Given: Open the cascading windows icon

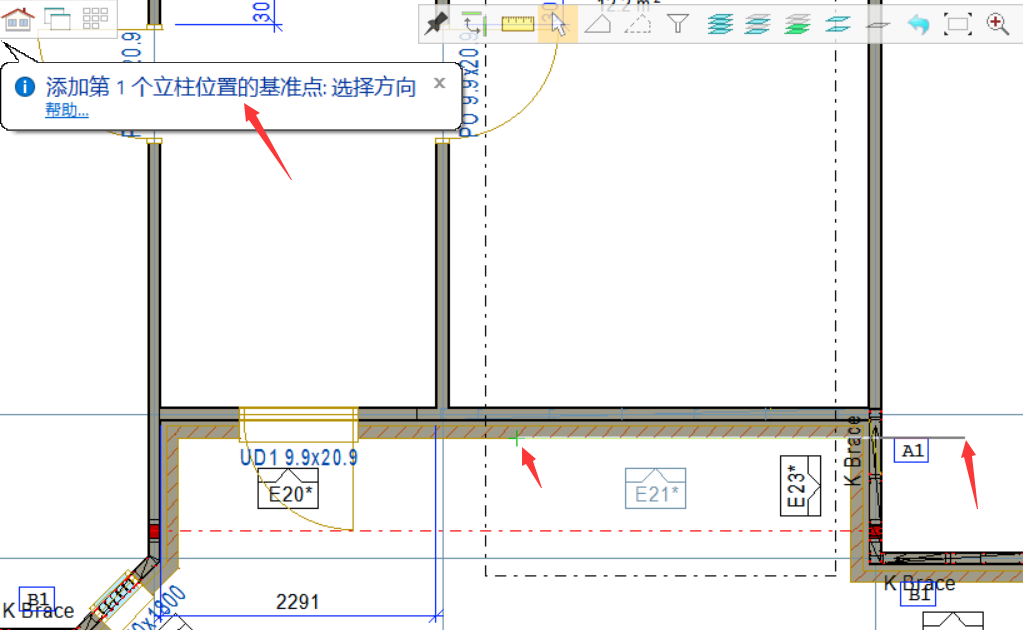Looking at the screenshot, I should pos(57,19).
